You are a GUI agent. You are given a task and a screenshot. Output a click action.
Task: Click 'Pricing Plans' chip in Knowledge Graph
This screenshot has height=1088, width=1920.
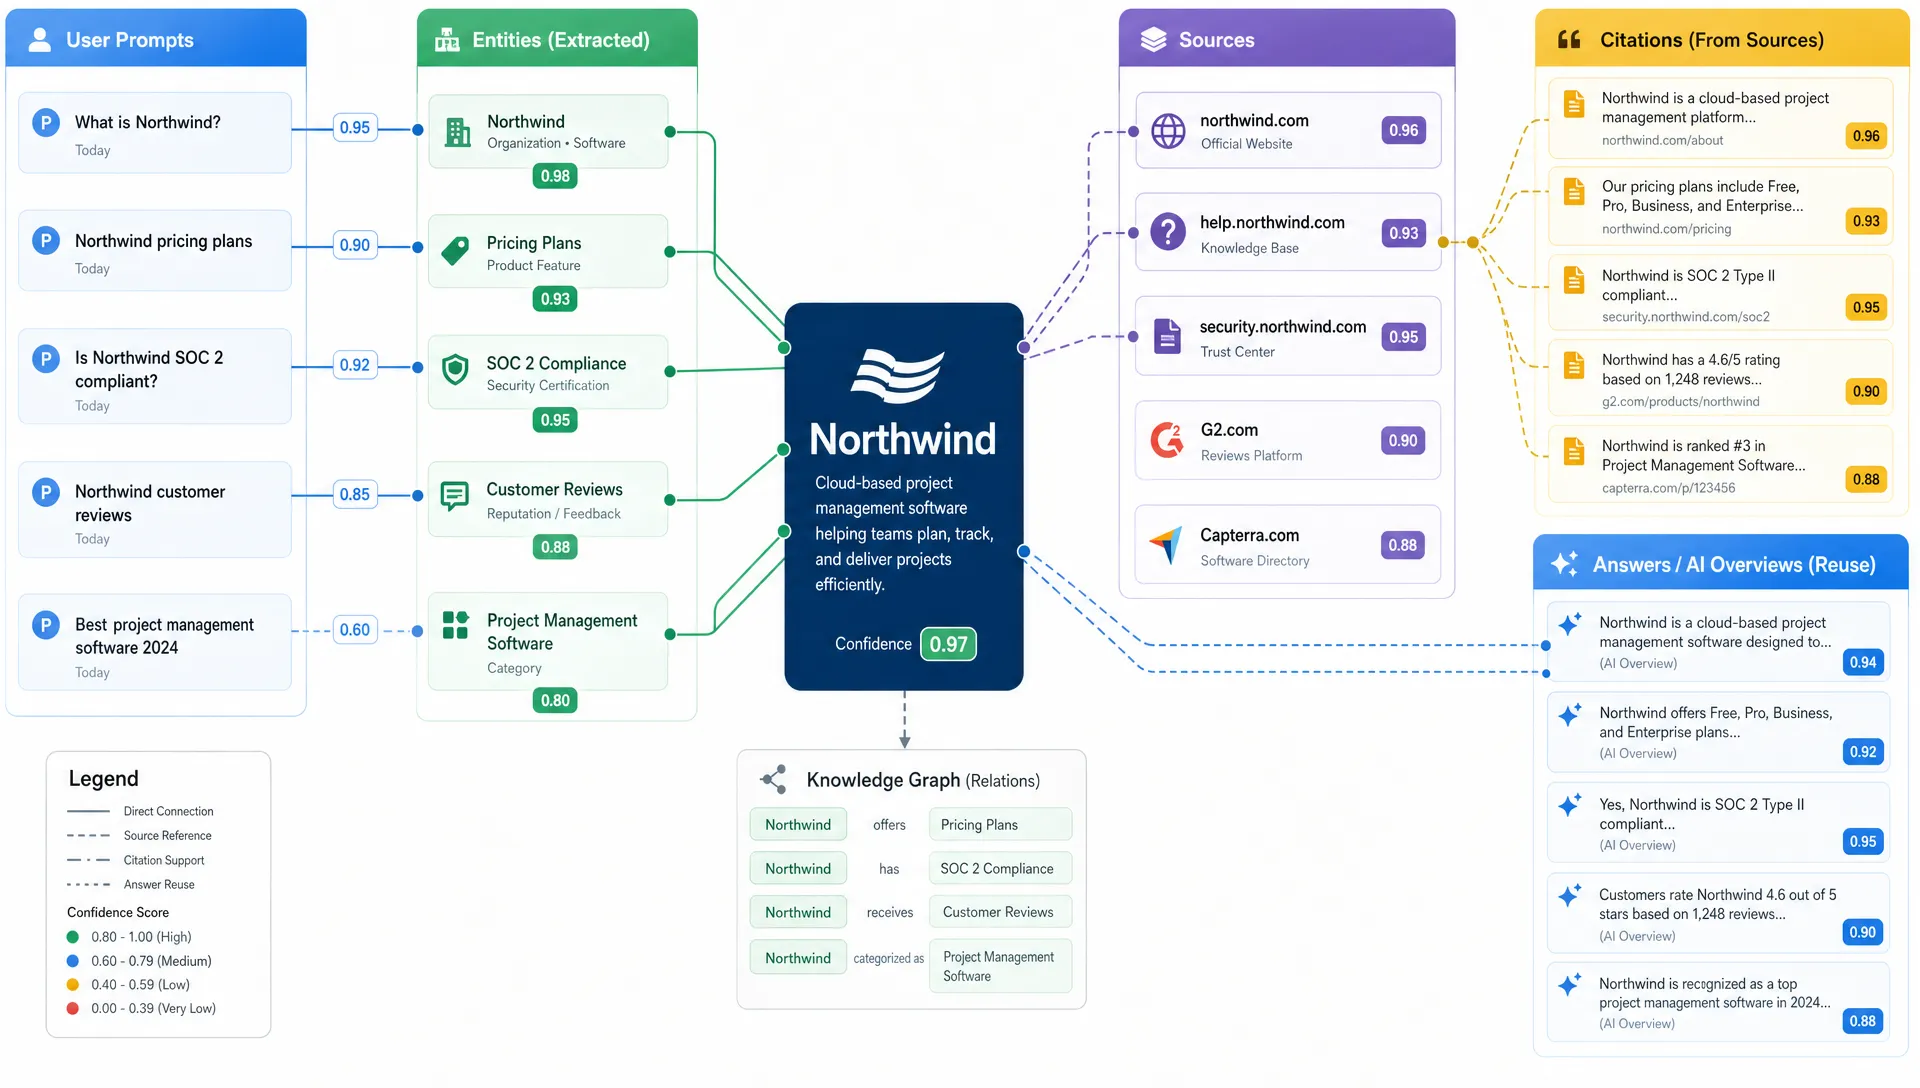[x=1000, y=825]
